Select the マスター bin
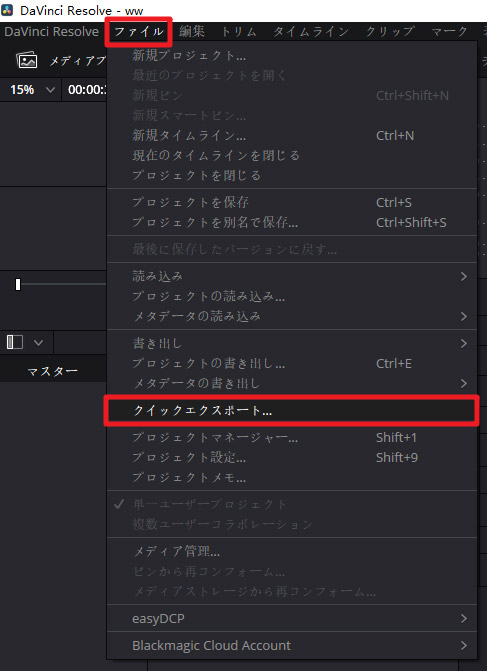The width and height of the screenshot is (487, 671). coord(53,371)
